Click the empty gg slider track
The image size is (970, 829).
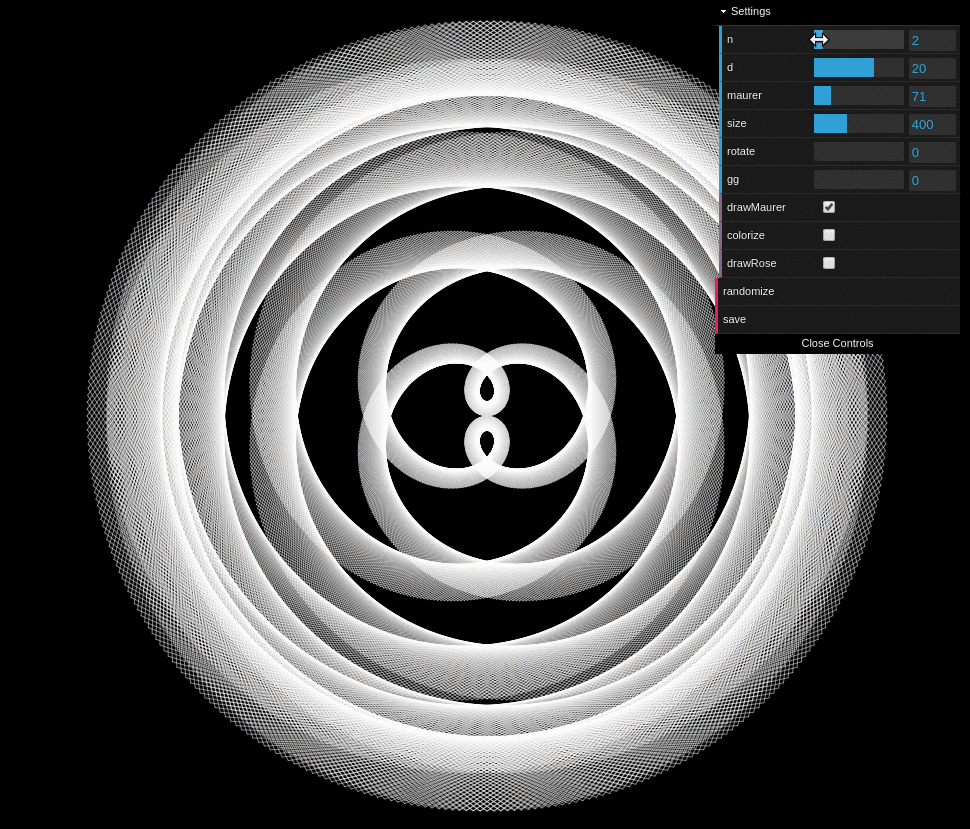point(857,179)
